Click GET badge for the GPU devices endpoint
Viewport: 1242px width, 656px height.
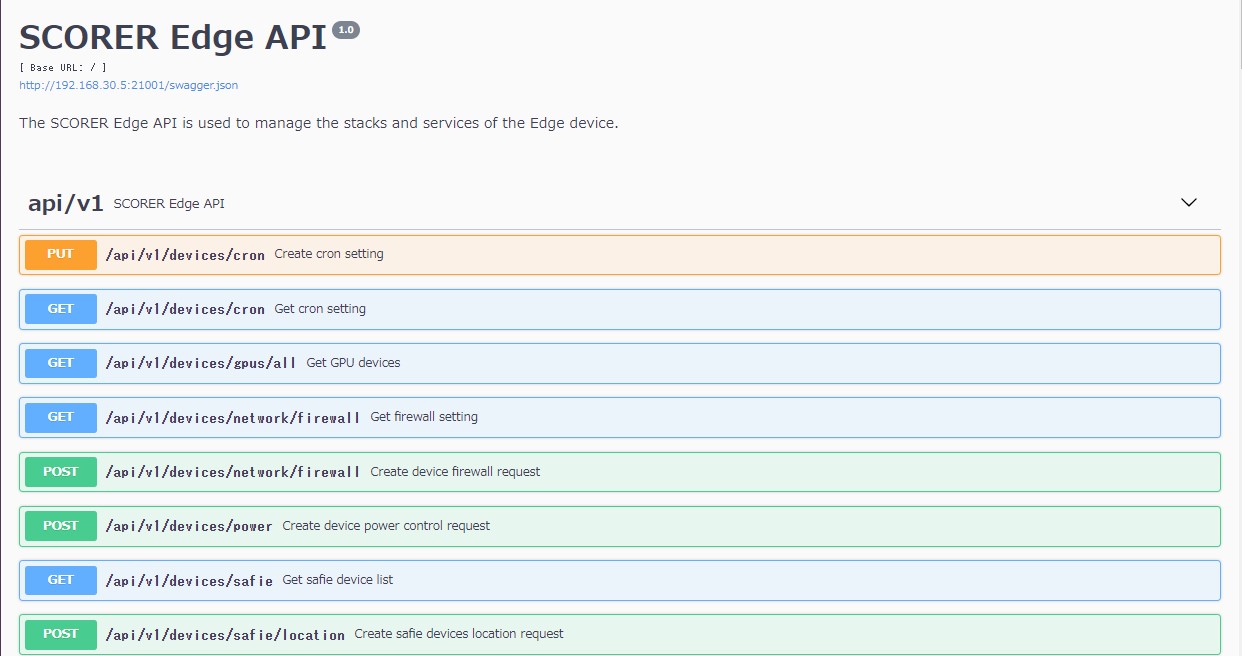point(61,363)
